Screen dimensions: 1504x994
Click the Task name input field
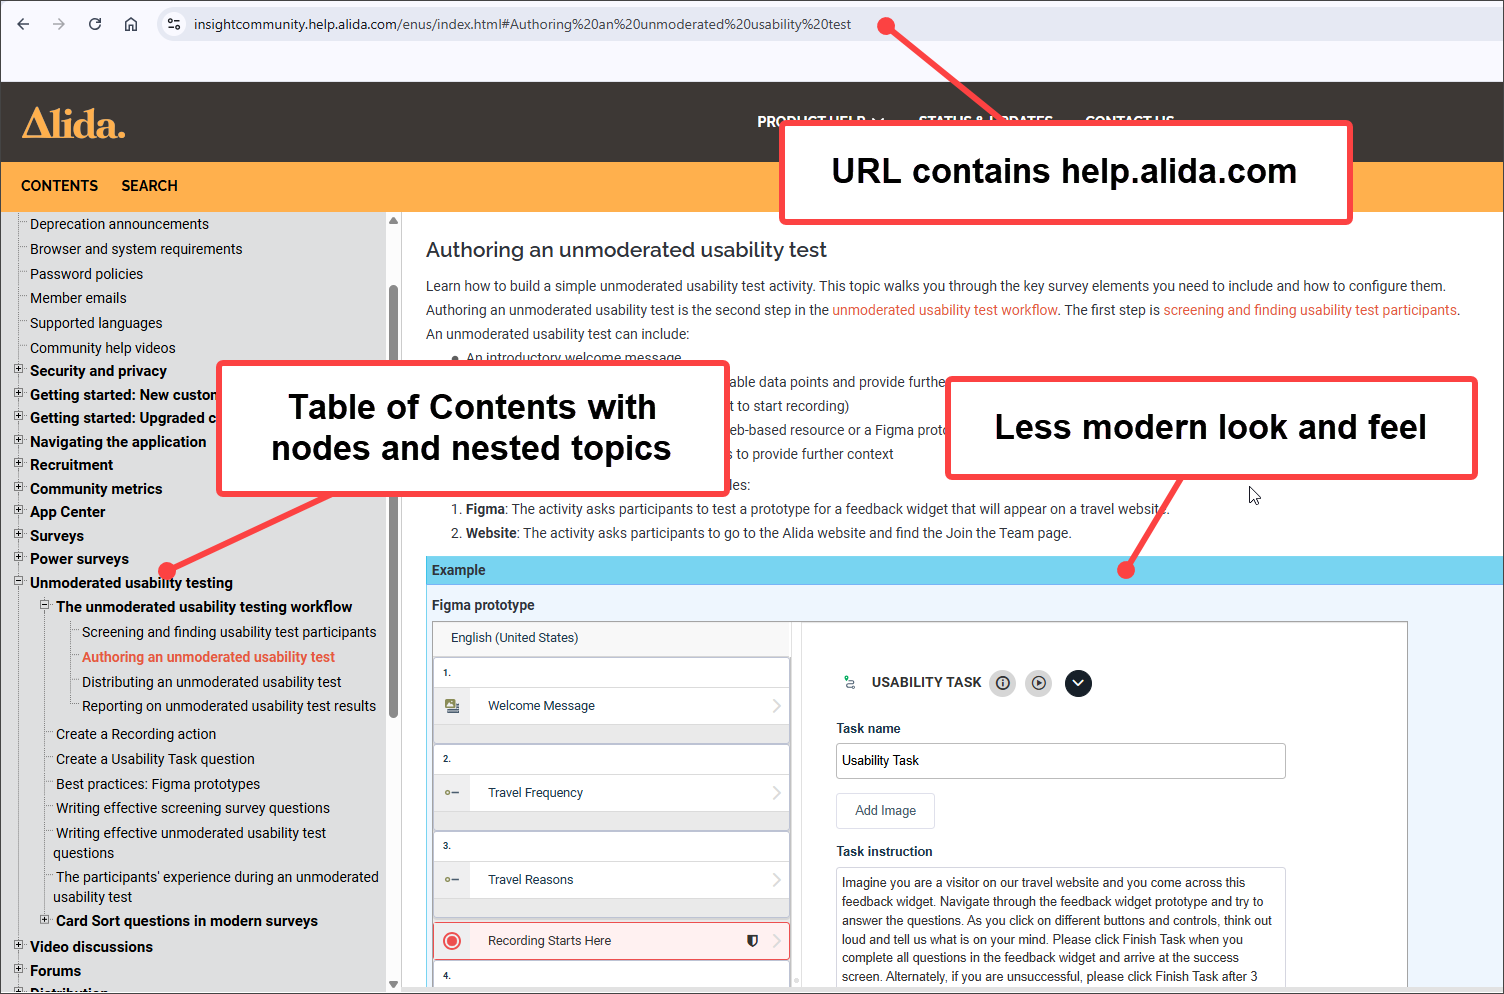click(1061, 761)
